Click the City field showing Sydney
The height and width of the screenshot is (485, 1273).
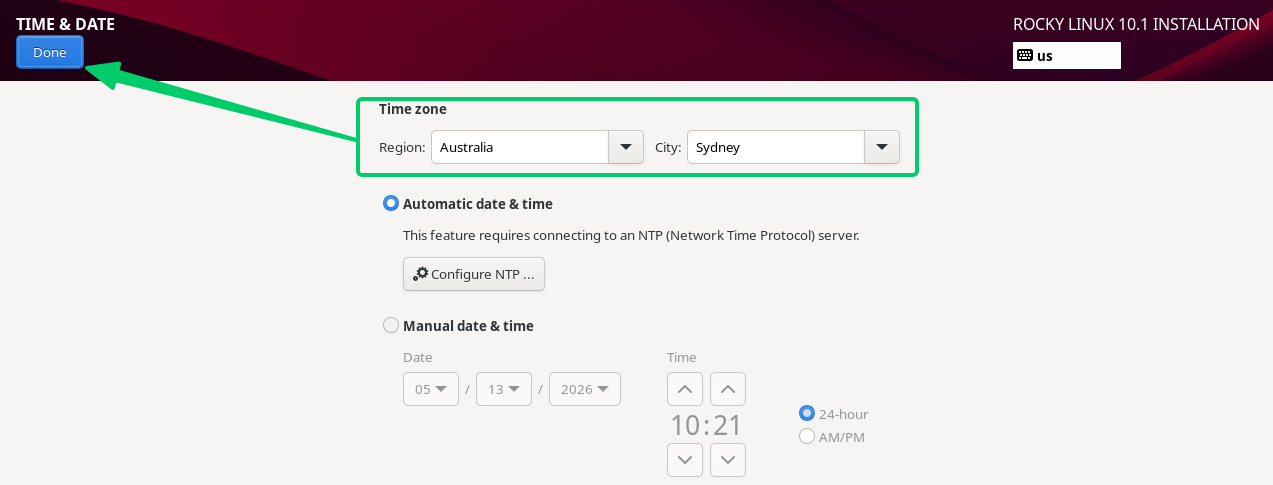coord(776,147)
